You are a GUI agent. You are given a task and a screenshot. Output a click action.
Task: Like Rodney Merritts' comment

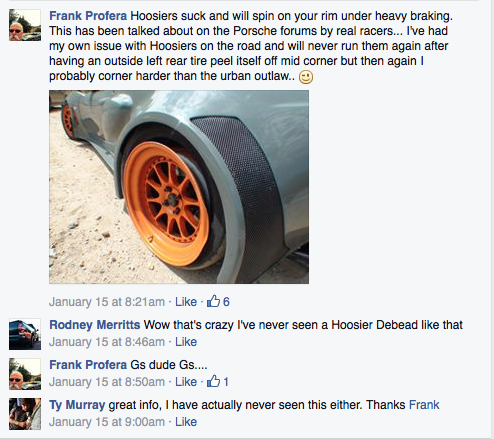pyautogui.click(x=186, y=342)
